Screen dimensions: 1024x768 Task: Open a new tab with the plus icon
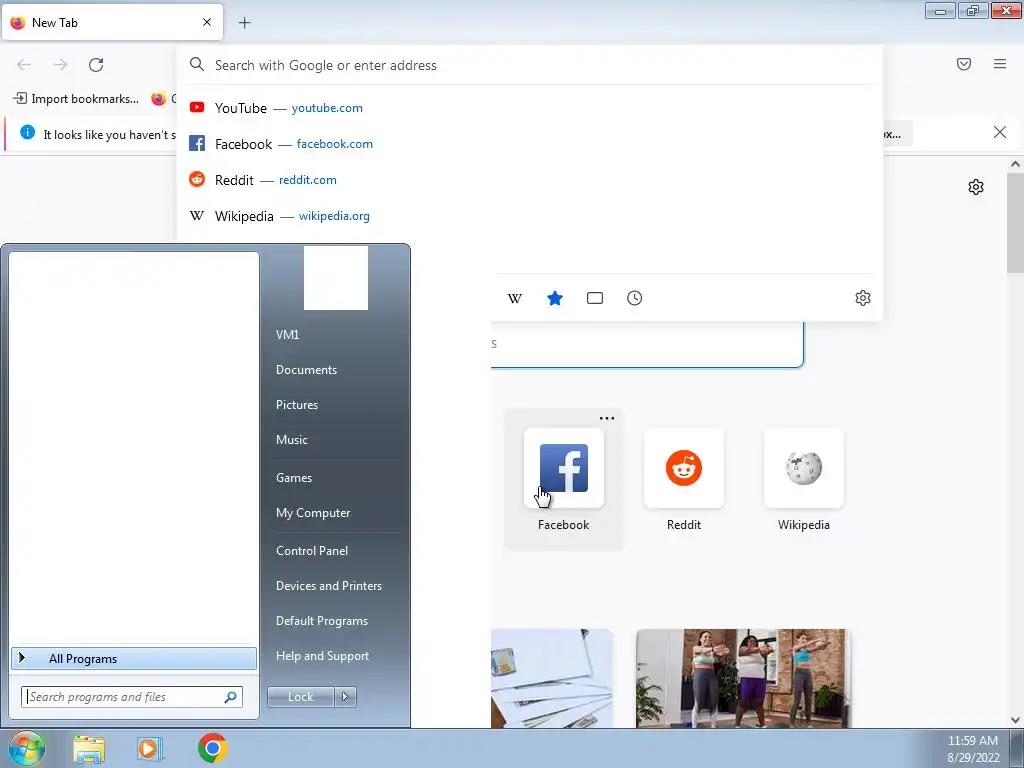pyautogui.click(x=244, y=23)
